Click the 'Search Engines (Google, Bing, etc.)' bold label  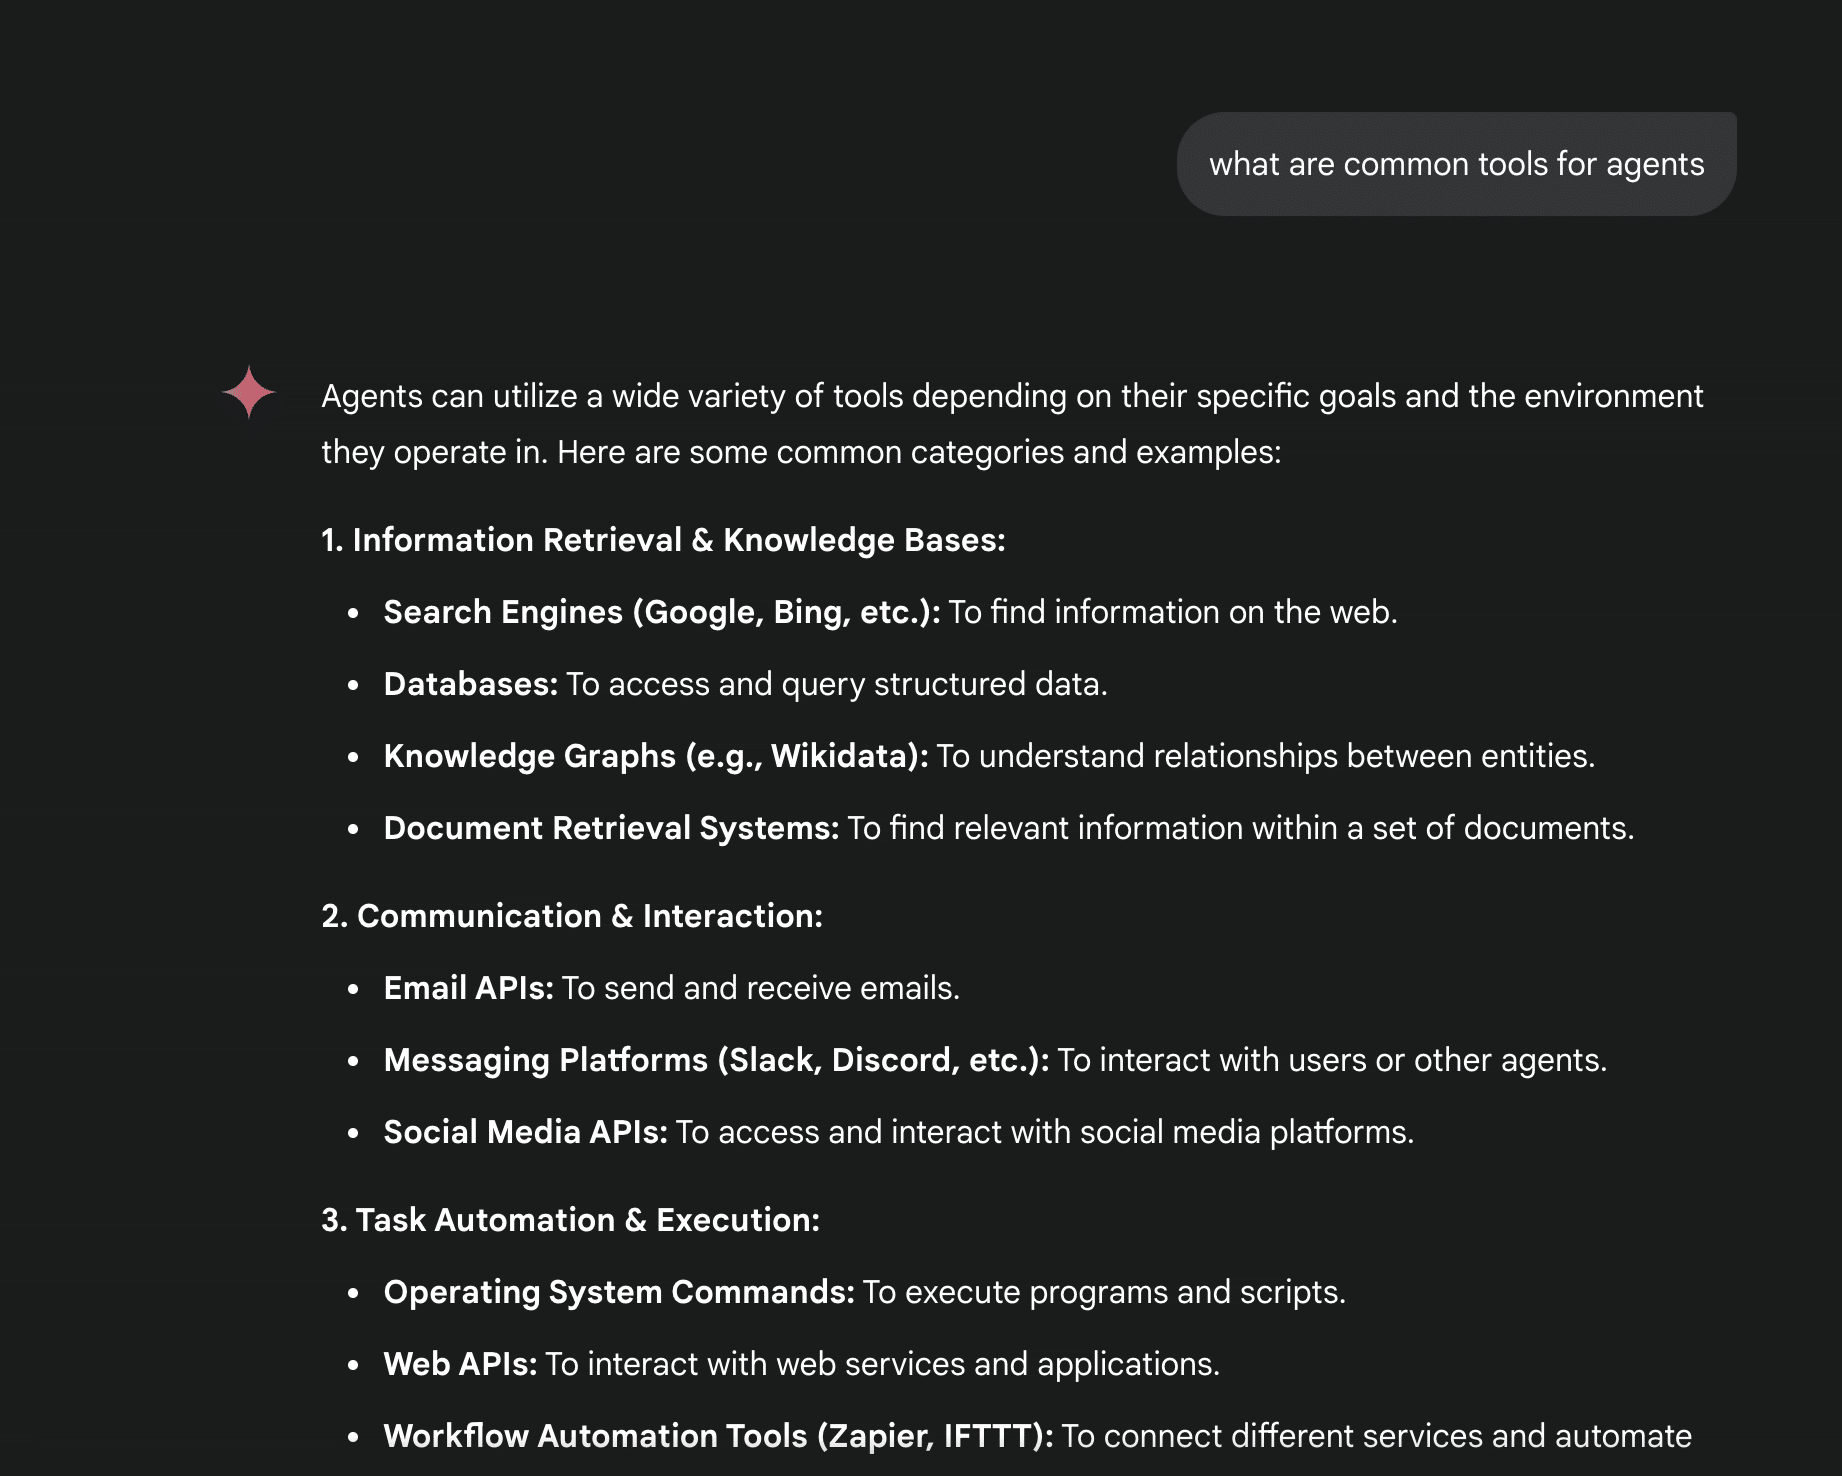(x=661, y=612)
